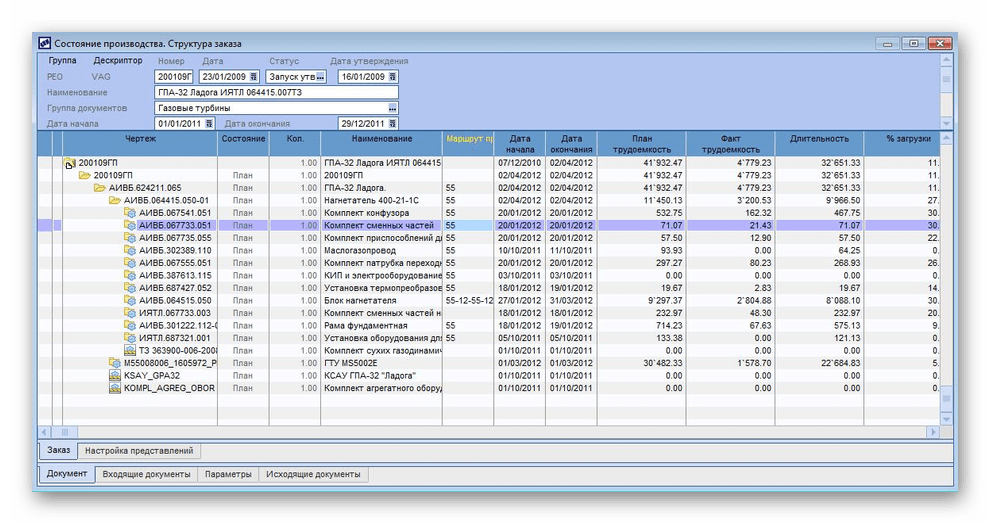Click the assembly icon of ИЯТЛ.067733.003
Image resolution: width=990 pixels, height=524 pixels.
click(x=130, y=313)
